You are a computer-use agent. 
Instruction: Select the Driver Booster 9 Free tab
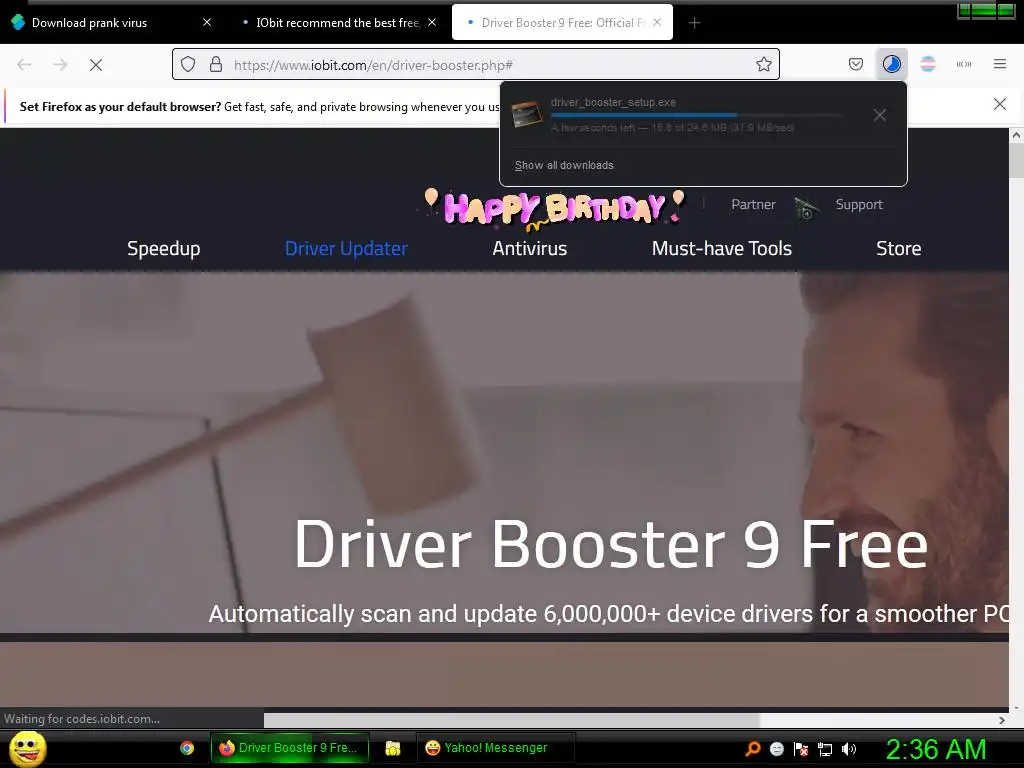click(x=562, y=23)
